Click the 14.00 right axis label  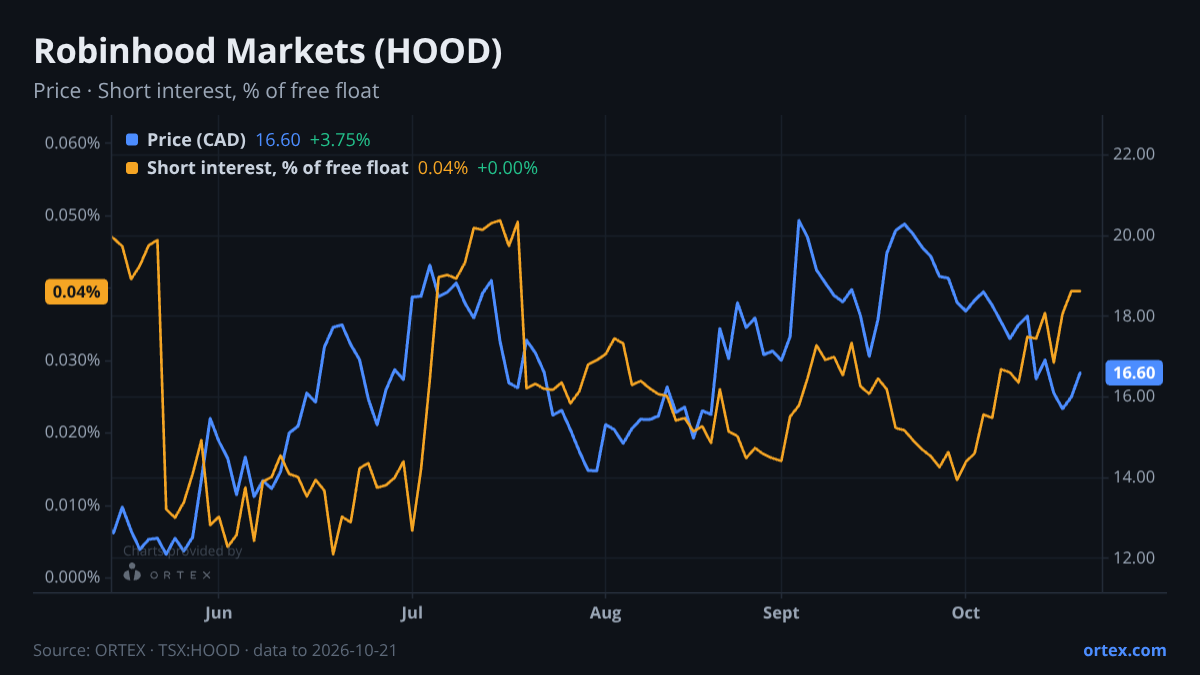1134,477
